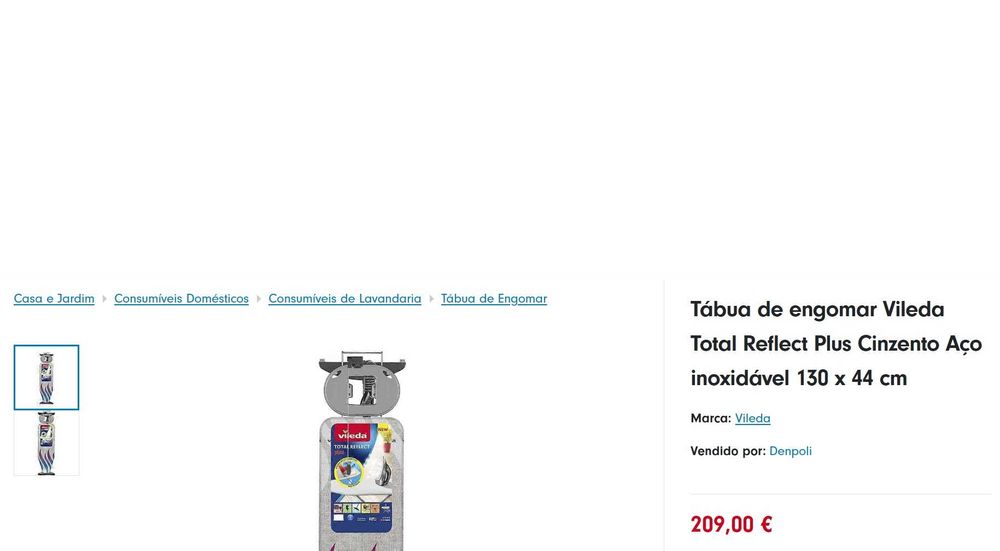This screenshot has width=1000, height=551.
Task: Click arrow separator after Casa e Jardim
Action: pos(104,298)
